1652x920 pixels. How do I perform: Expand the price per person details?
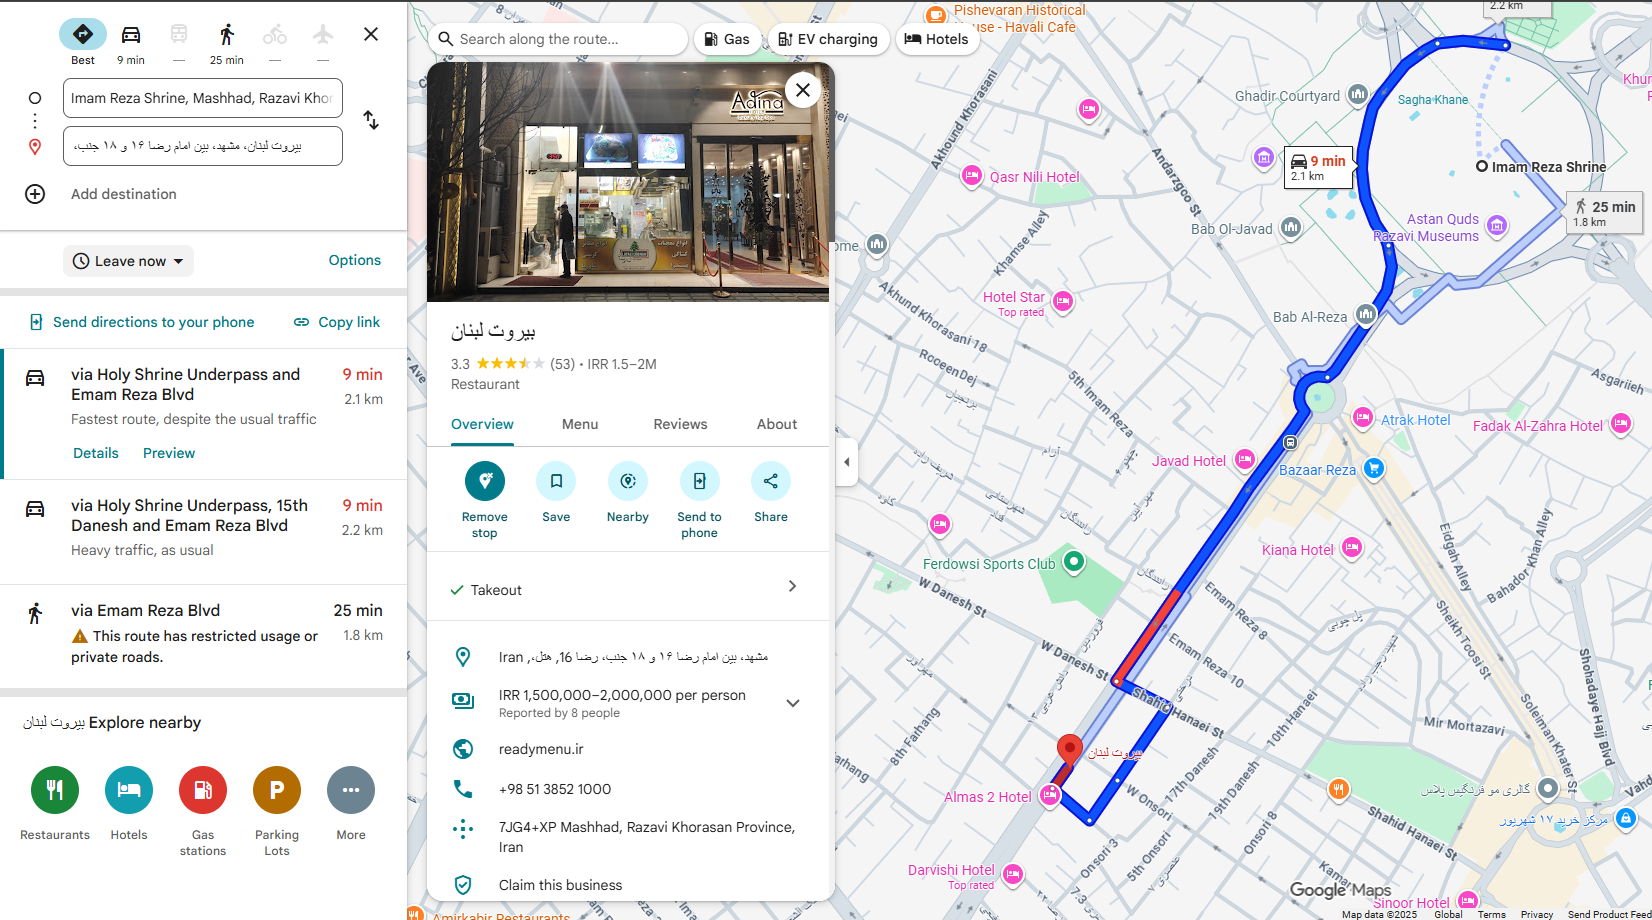793,703
